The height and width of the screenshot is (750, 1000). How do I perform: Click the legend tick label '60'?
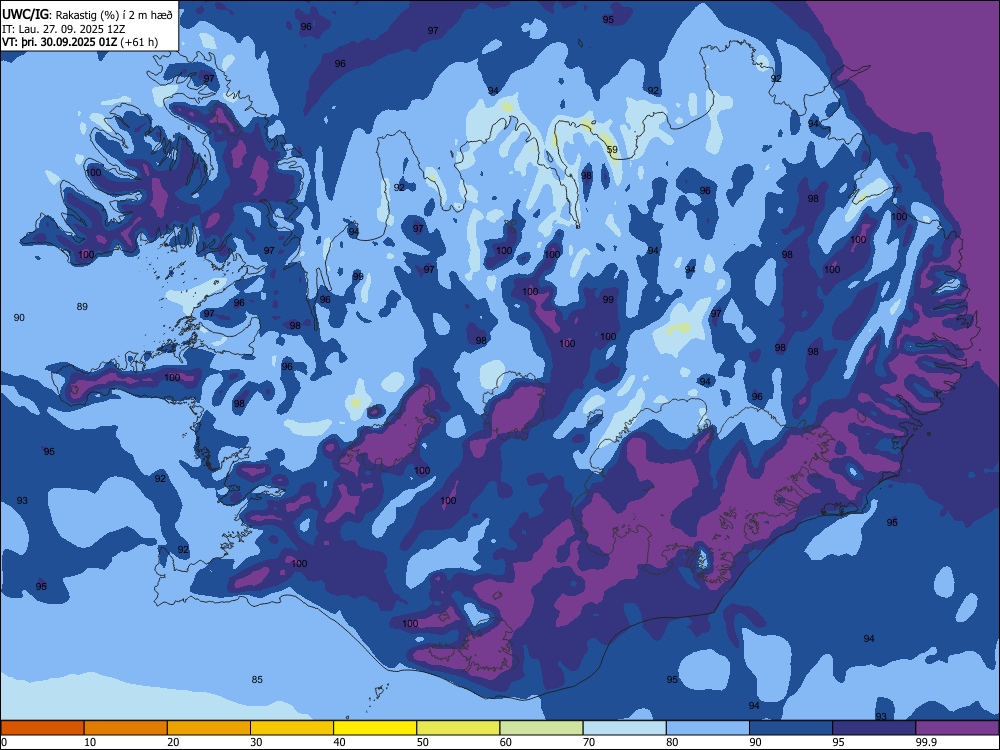[506, 742]
